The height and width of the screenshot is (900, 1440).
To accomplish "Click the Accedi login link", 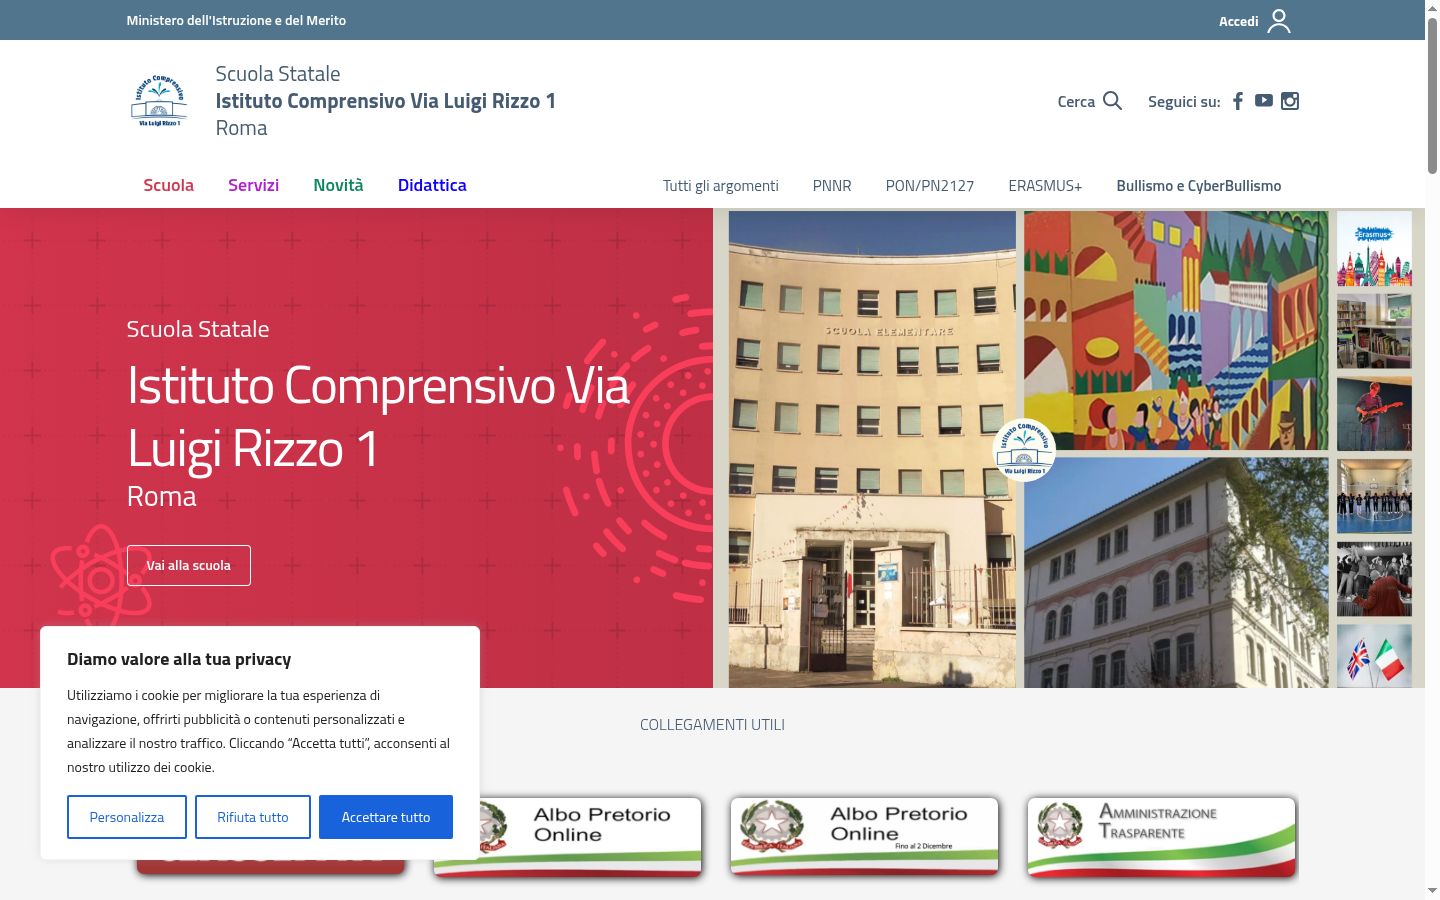I will point(1238,21).
